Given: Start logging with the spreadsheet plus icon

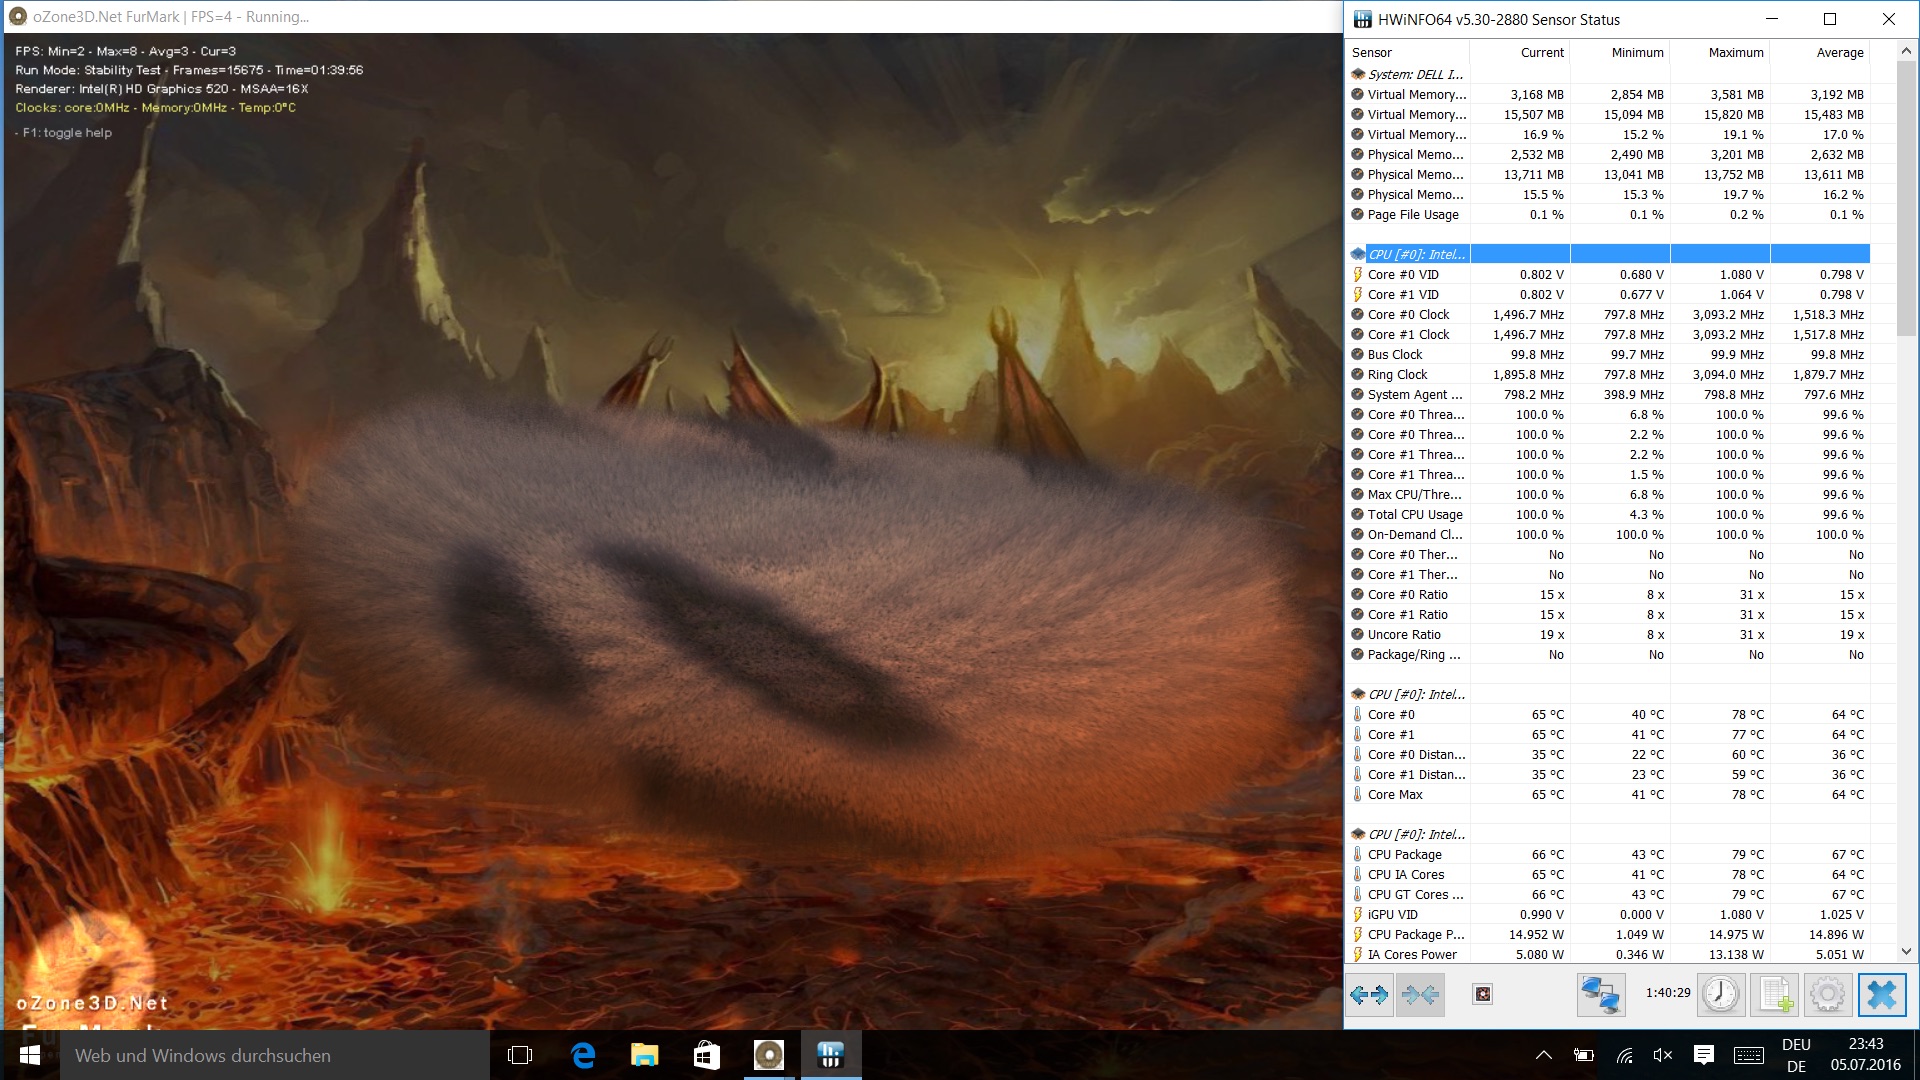Looking at the screenshot, I should point(1775,994).
